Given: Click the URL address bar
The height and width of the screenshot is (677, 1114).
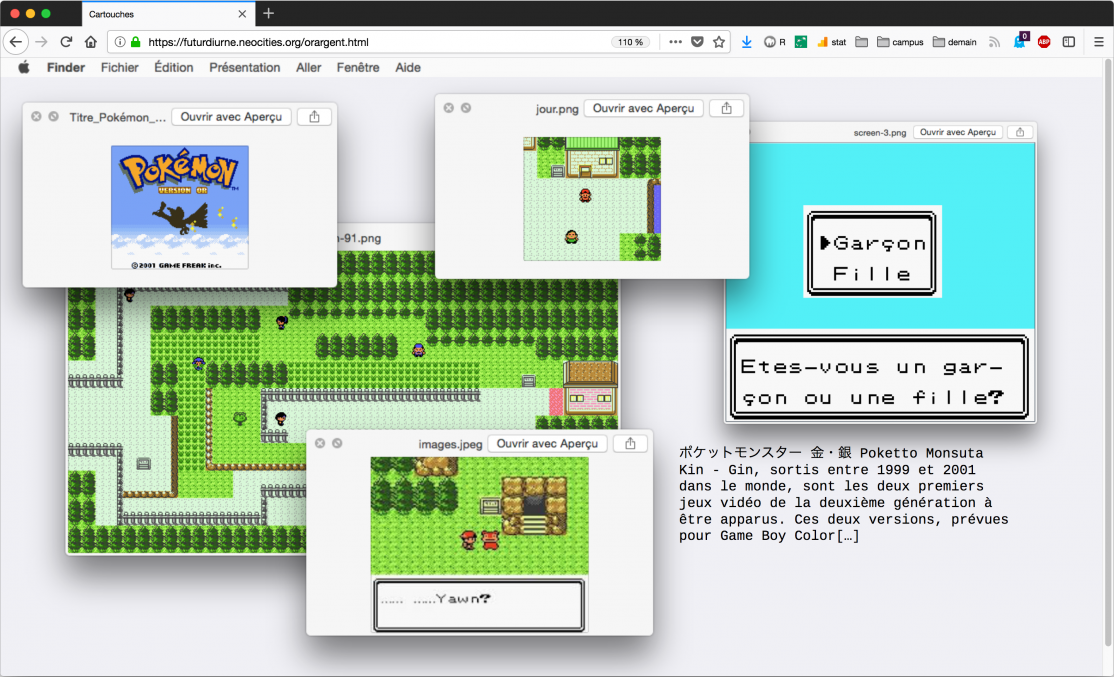Looking at the screenshot, I should [370, 42].
